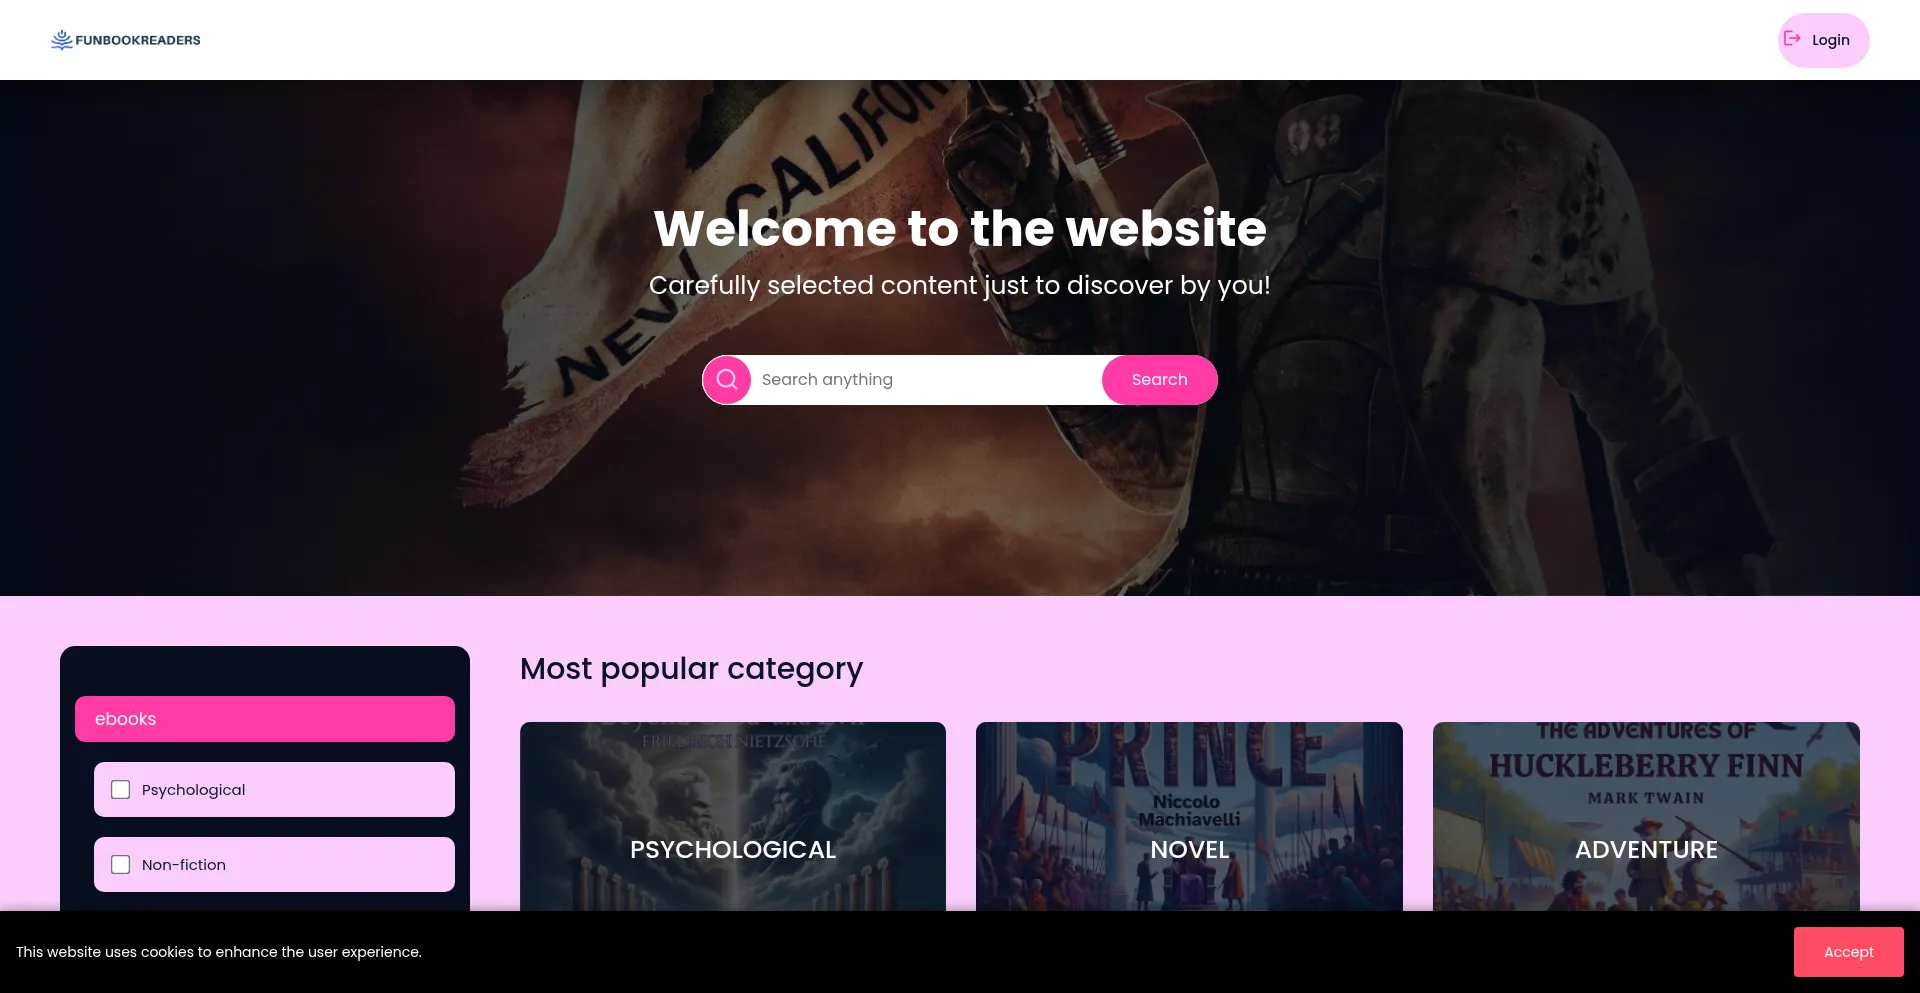The height and width of the screenshot is (993, 1920).
Task: Tick the Psychological checkbox
Action: (x=121, y=790)
